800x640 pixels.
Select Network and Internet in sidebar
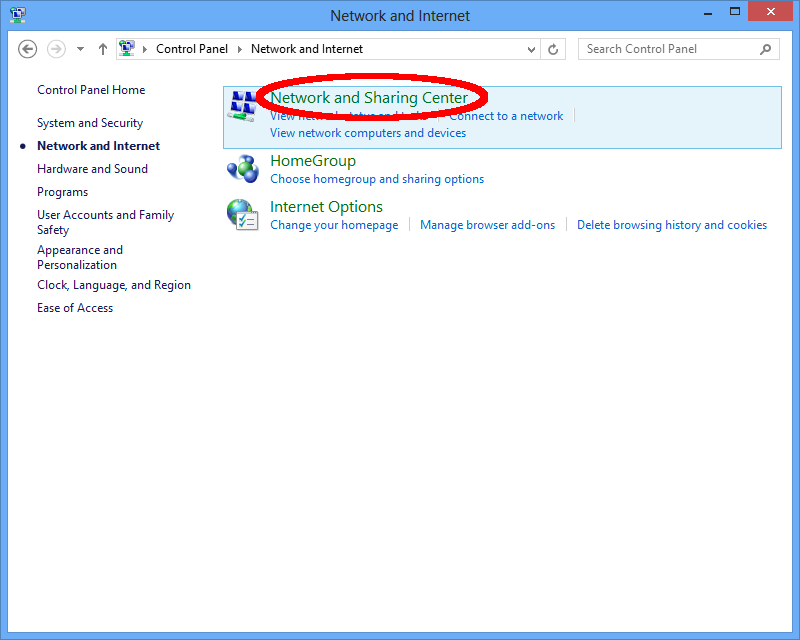tap(98, 146)
